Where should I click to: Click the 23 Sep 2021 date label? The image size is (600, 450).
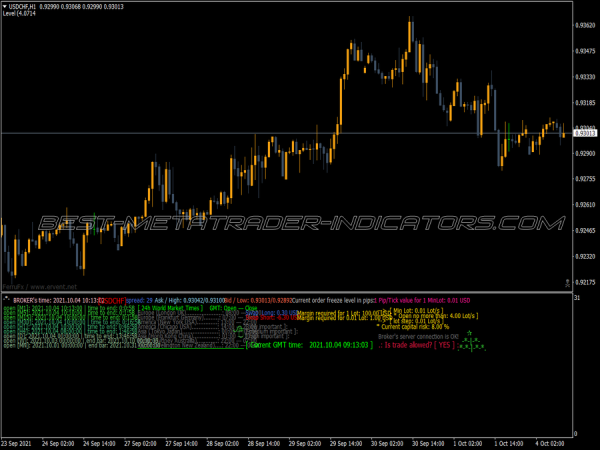click(x=22, y=441)
